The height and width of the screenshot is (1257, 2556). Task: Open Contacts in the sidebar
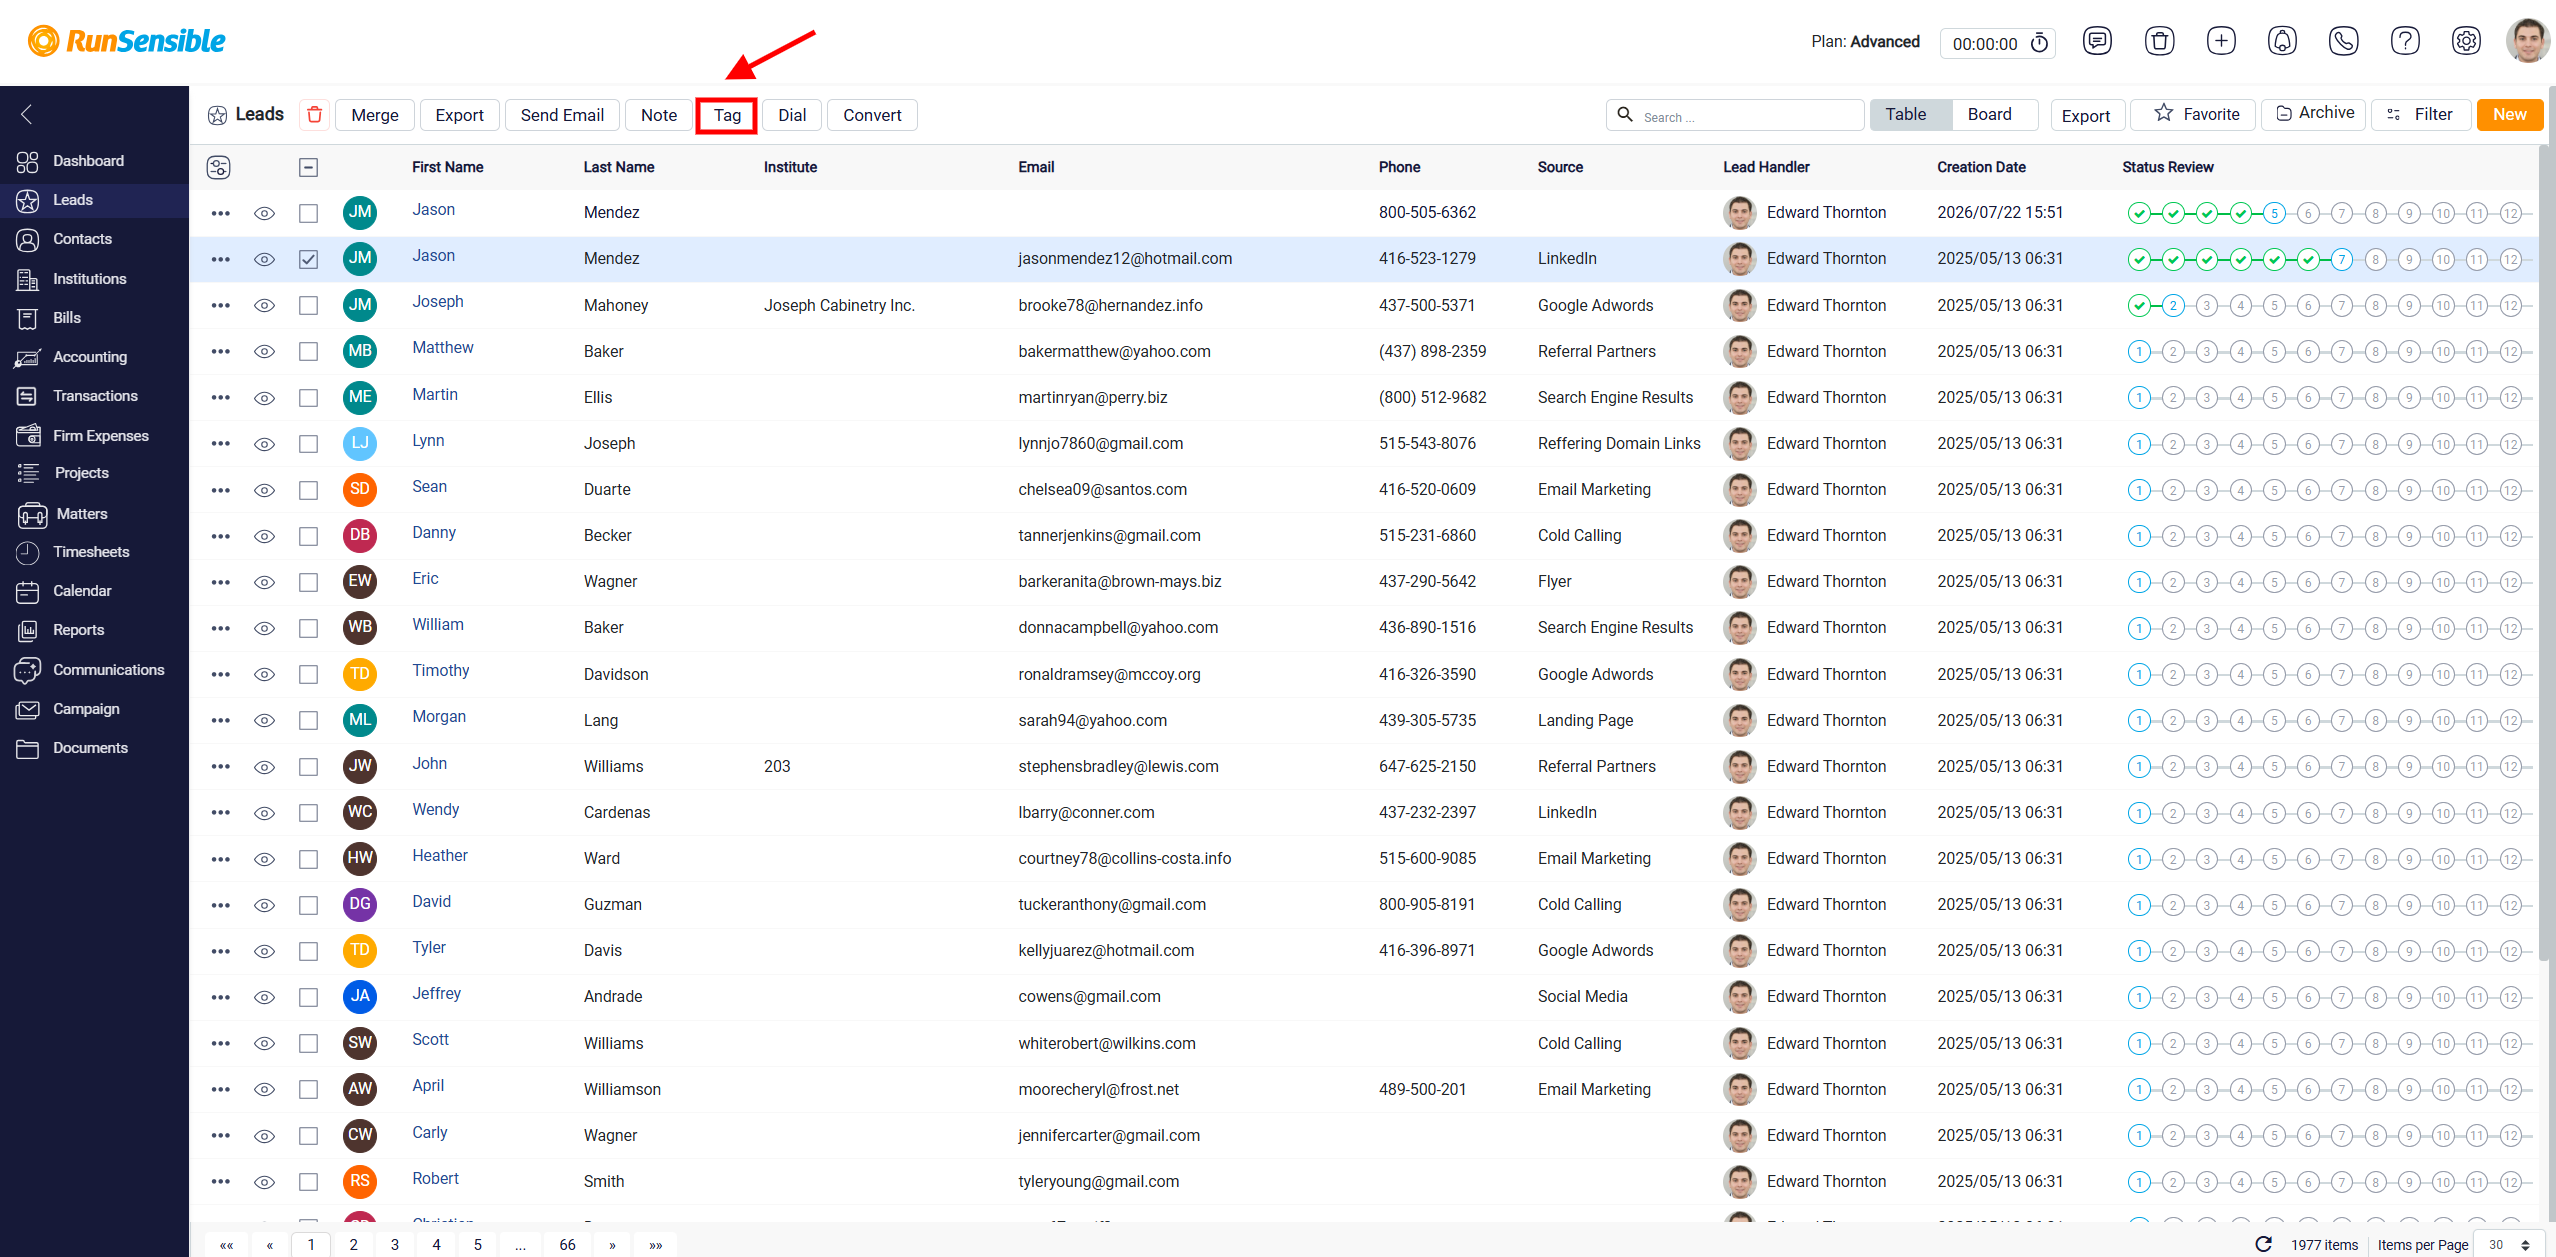(x=82, y=239)
